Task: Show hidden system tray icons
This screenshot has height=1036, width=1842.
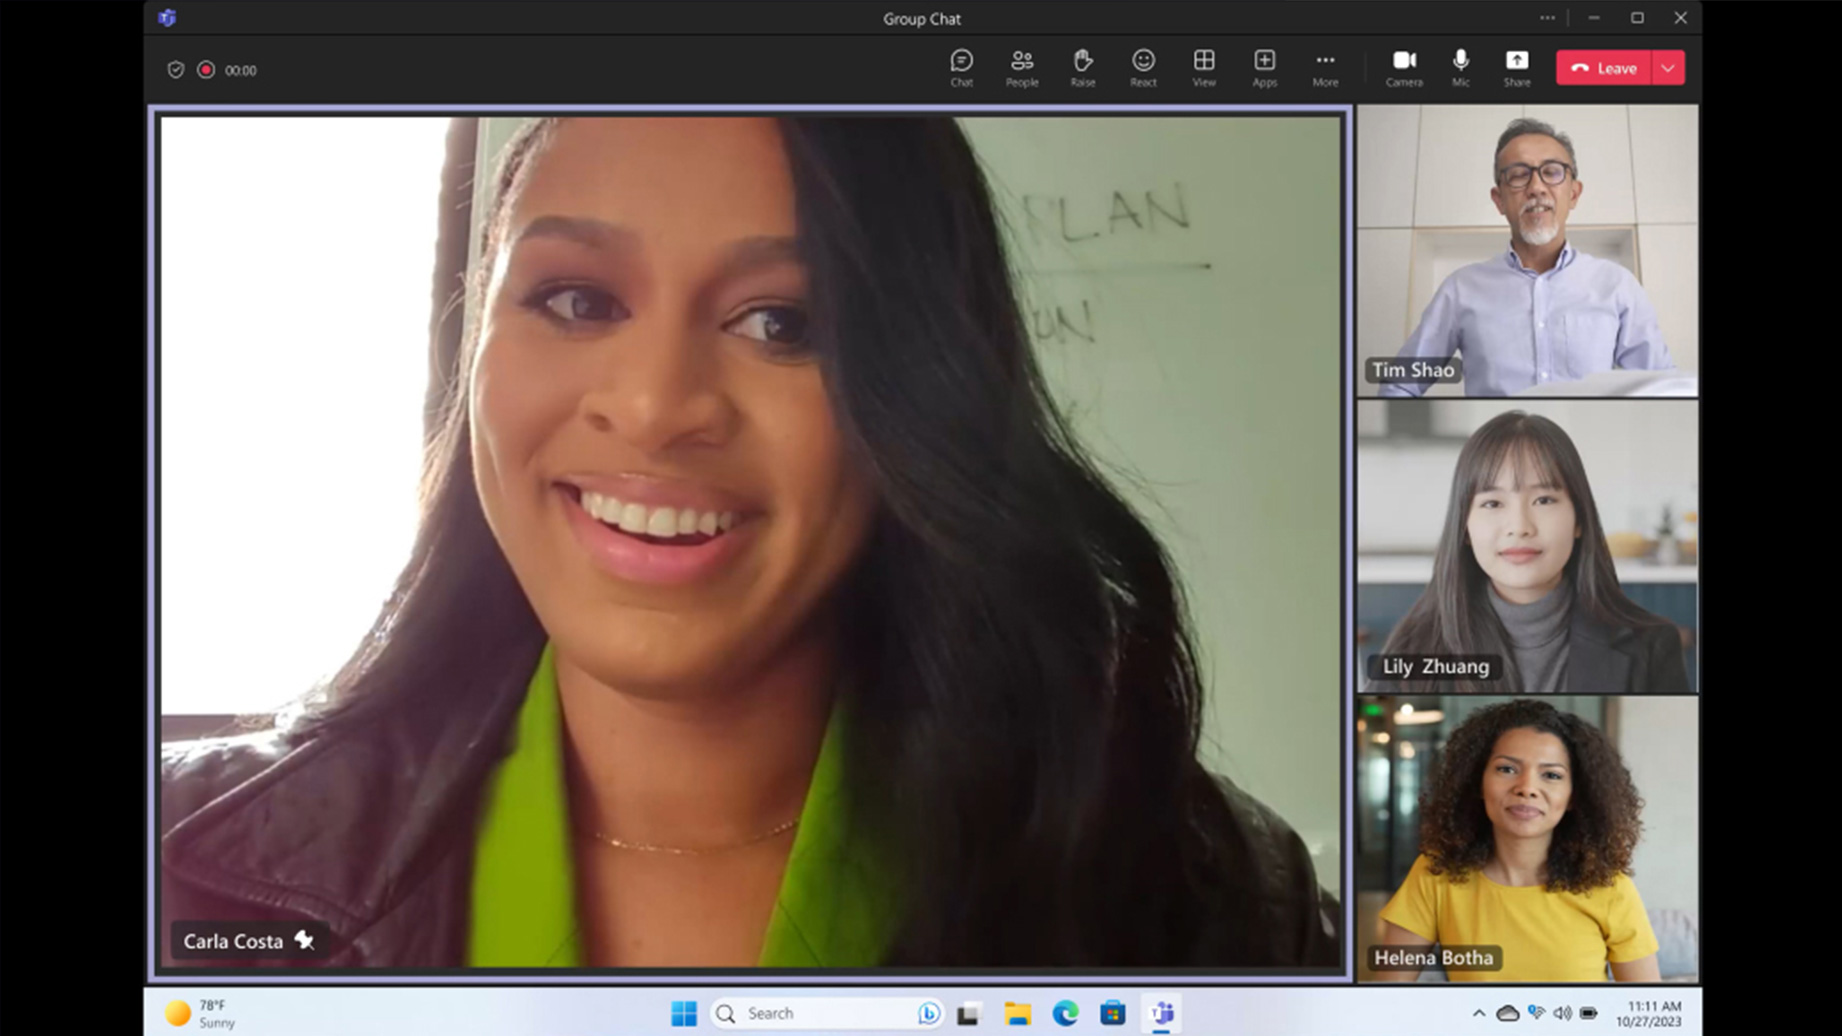Action: (1478, 1013)
